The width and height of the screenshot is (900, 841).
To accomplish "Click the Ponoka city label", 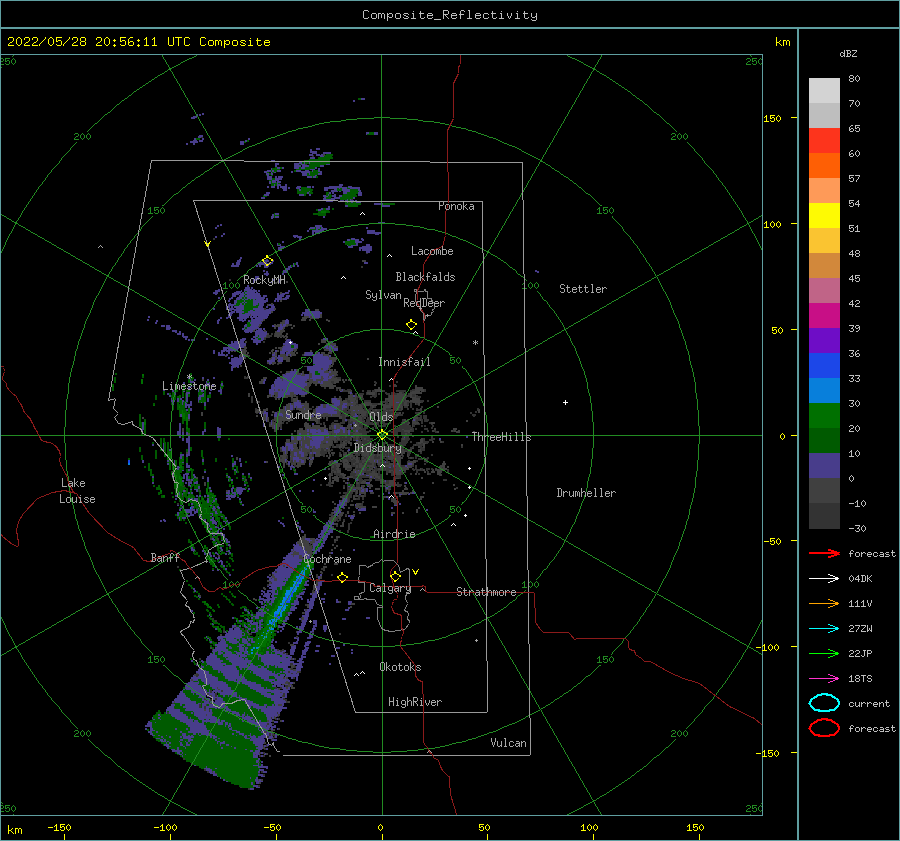I will point(456,206).
